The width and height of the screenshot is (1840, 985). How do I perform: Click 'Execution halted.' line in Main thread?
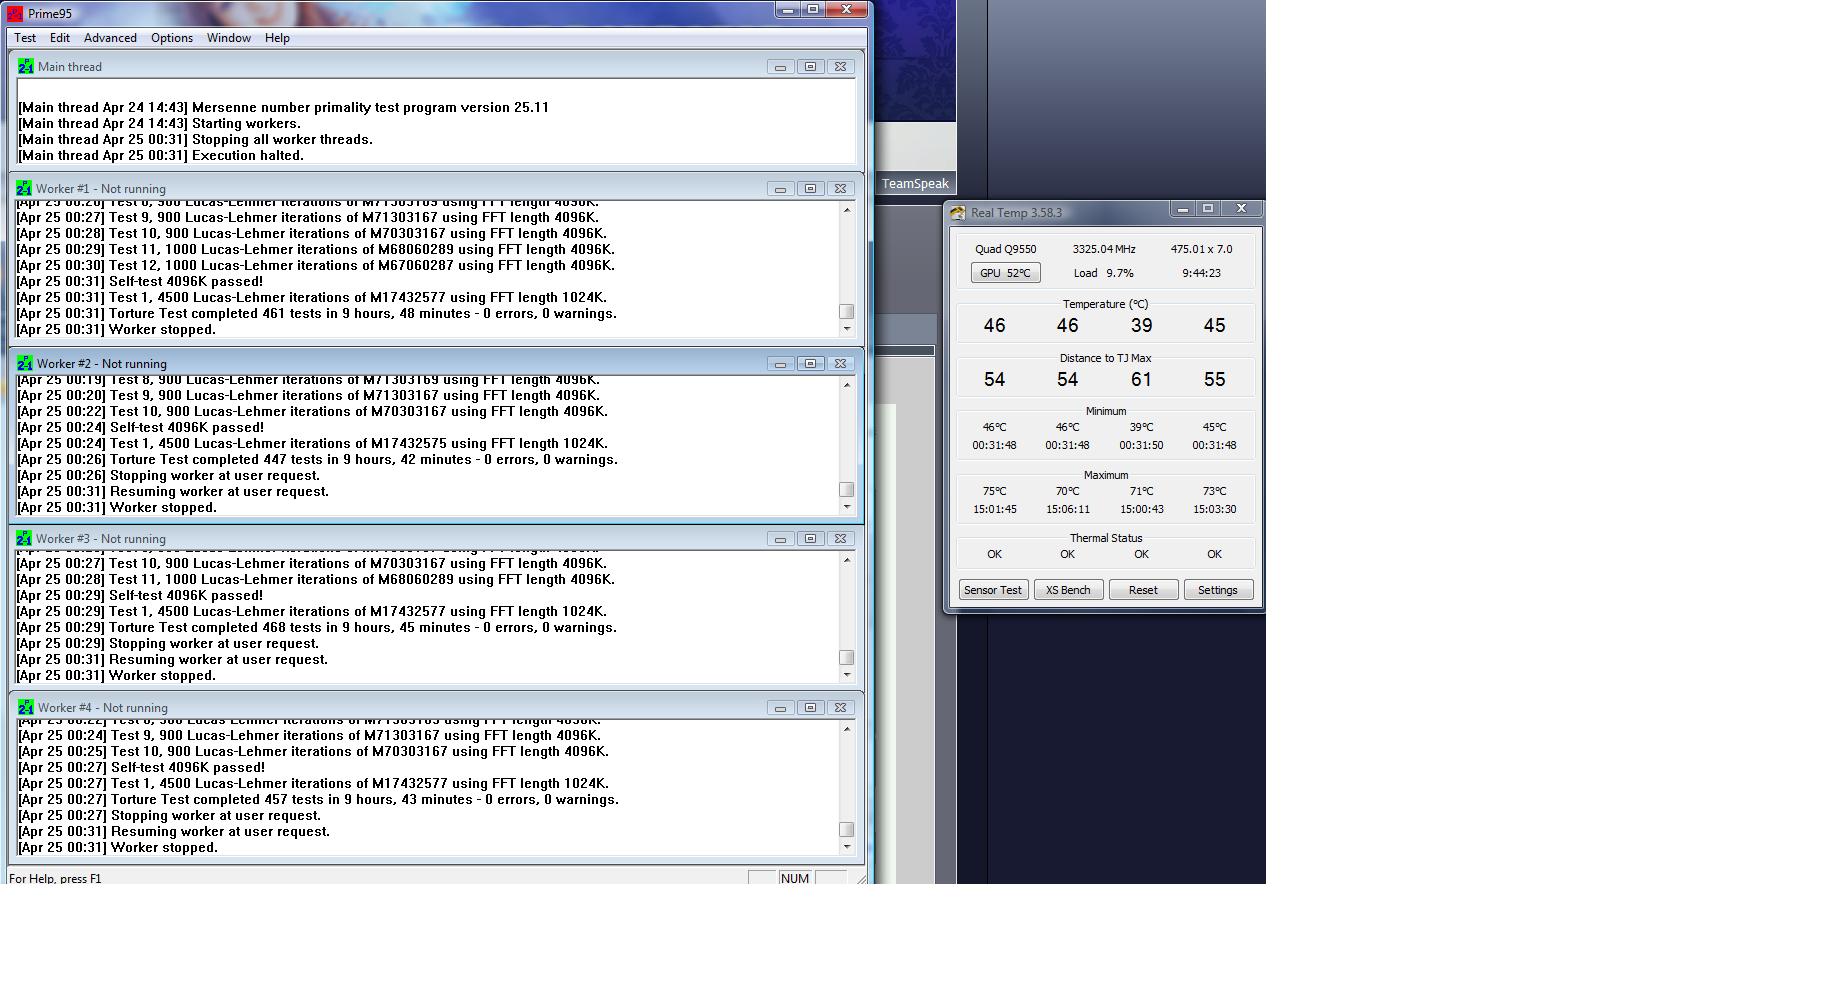161,155
